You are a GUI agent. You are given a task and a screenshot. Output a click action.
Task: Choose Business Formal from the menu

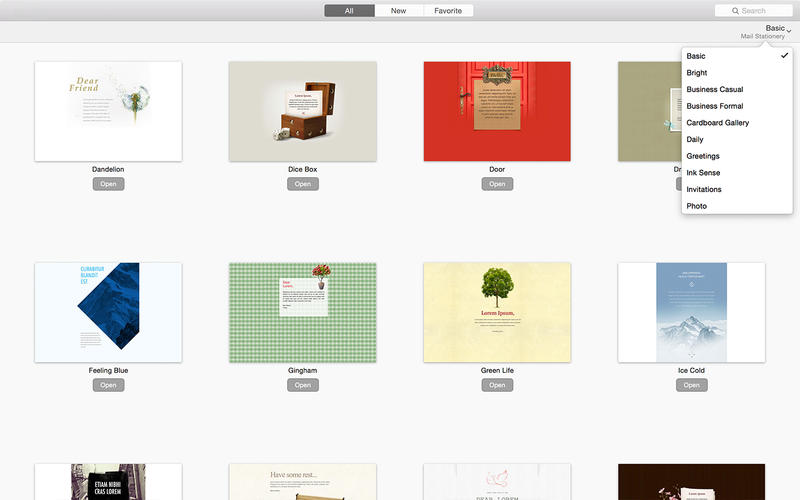737,106
